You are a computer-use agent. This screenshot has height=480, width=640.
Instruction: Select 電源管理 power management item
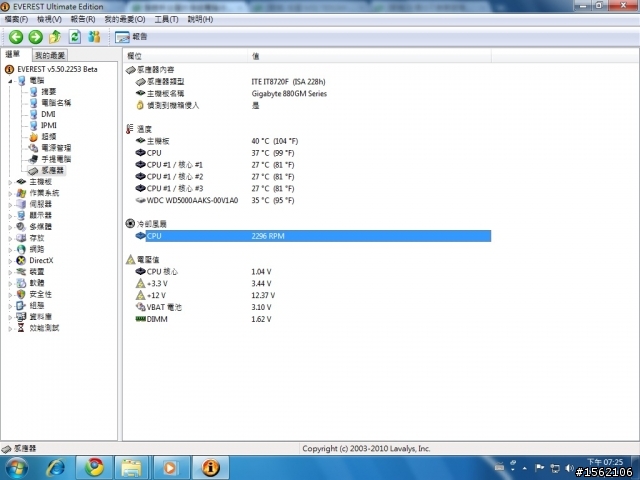[56, 148]
